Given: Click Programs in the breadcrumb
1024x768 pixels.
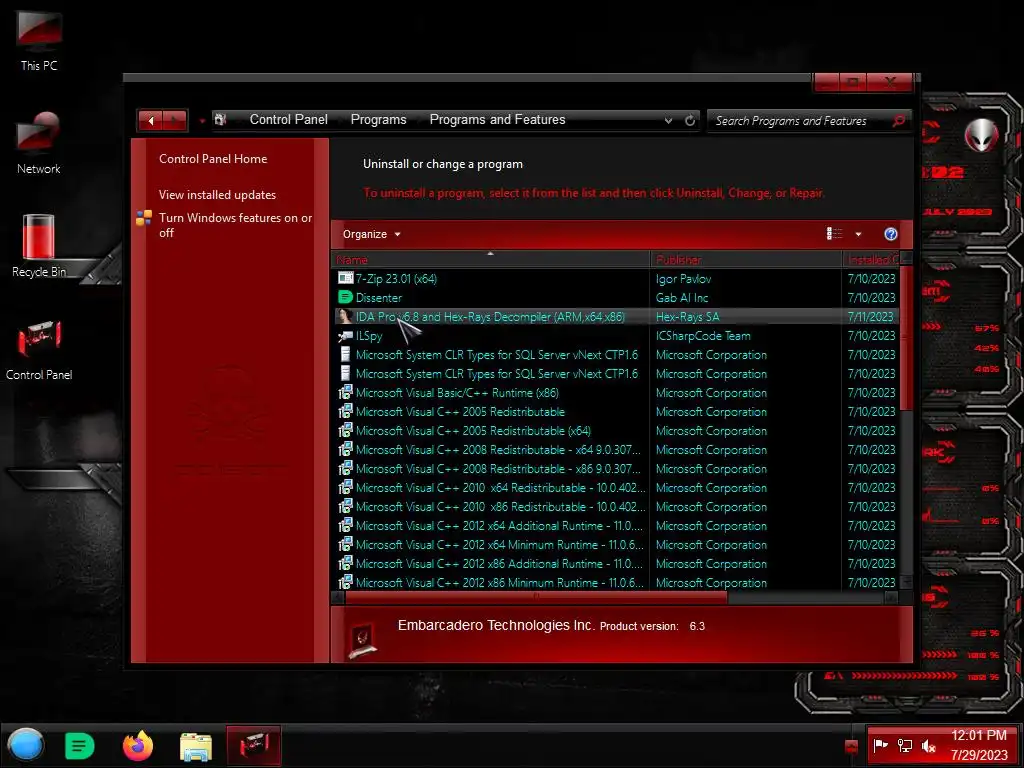Looking at the screenshot, I should (x=378, y=120).
